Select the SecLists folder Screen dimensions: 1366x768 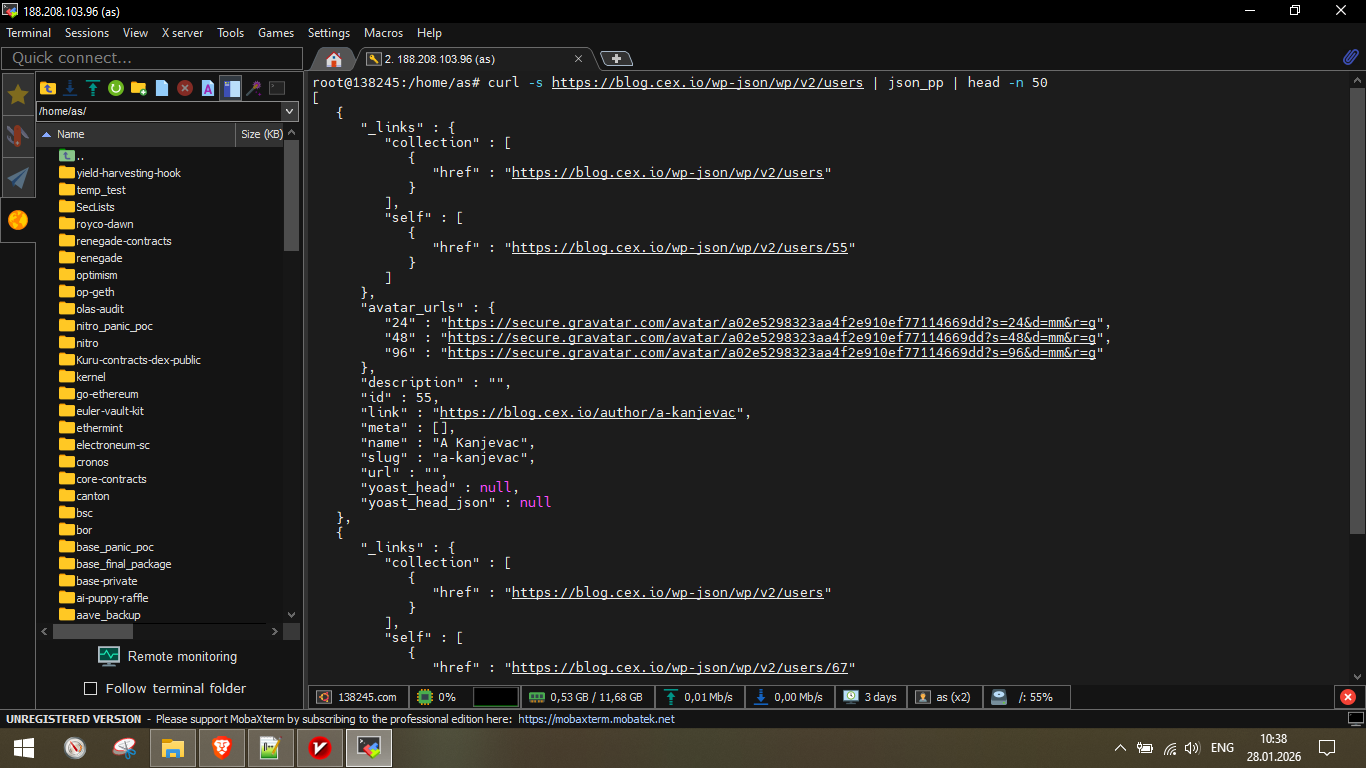tap(96, 207)
